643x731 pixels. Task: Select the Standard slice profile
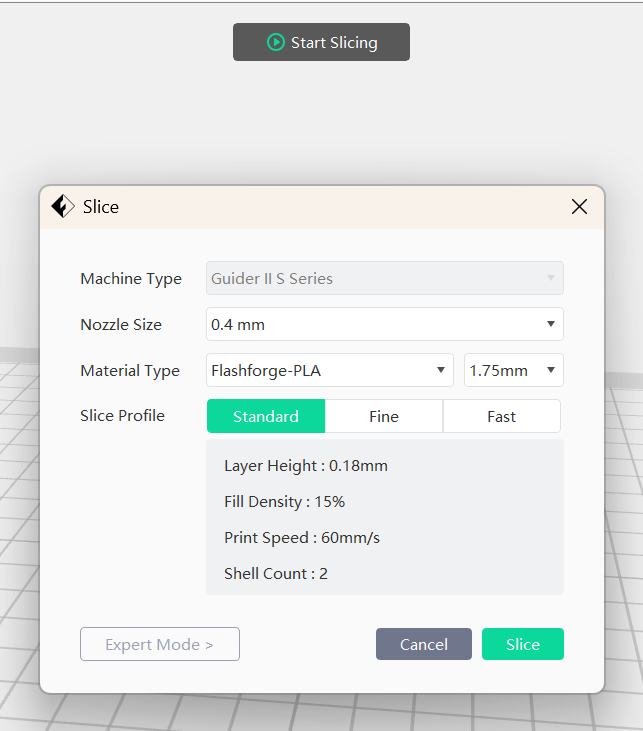click(266, 416)
